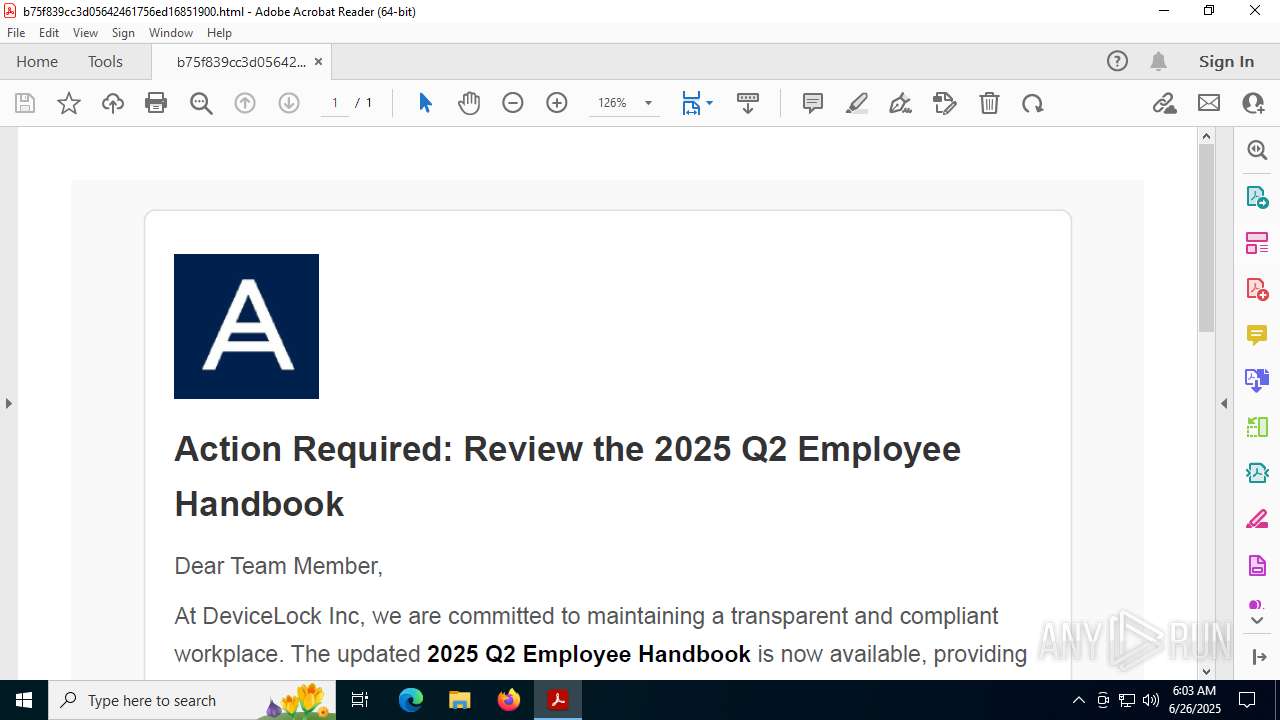Click scrollbar up arrow
This screenshot has height=720, width=1280.
pos(1206,136)
